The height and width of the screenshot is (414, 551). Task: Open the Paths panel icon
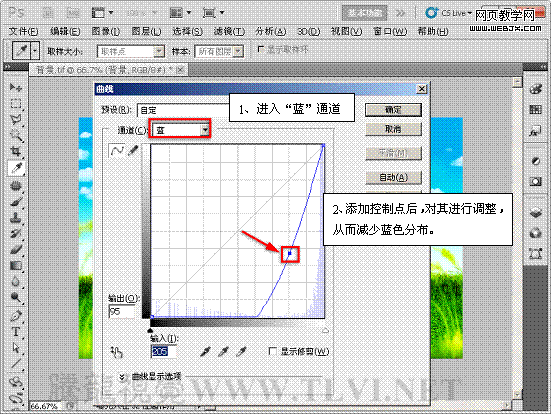click(x=536, y=253)
